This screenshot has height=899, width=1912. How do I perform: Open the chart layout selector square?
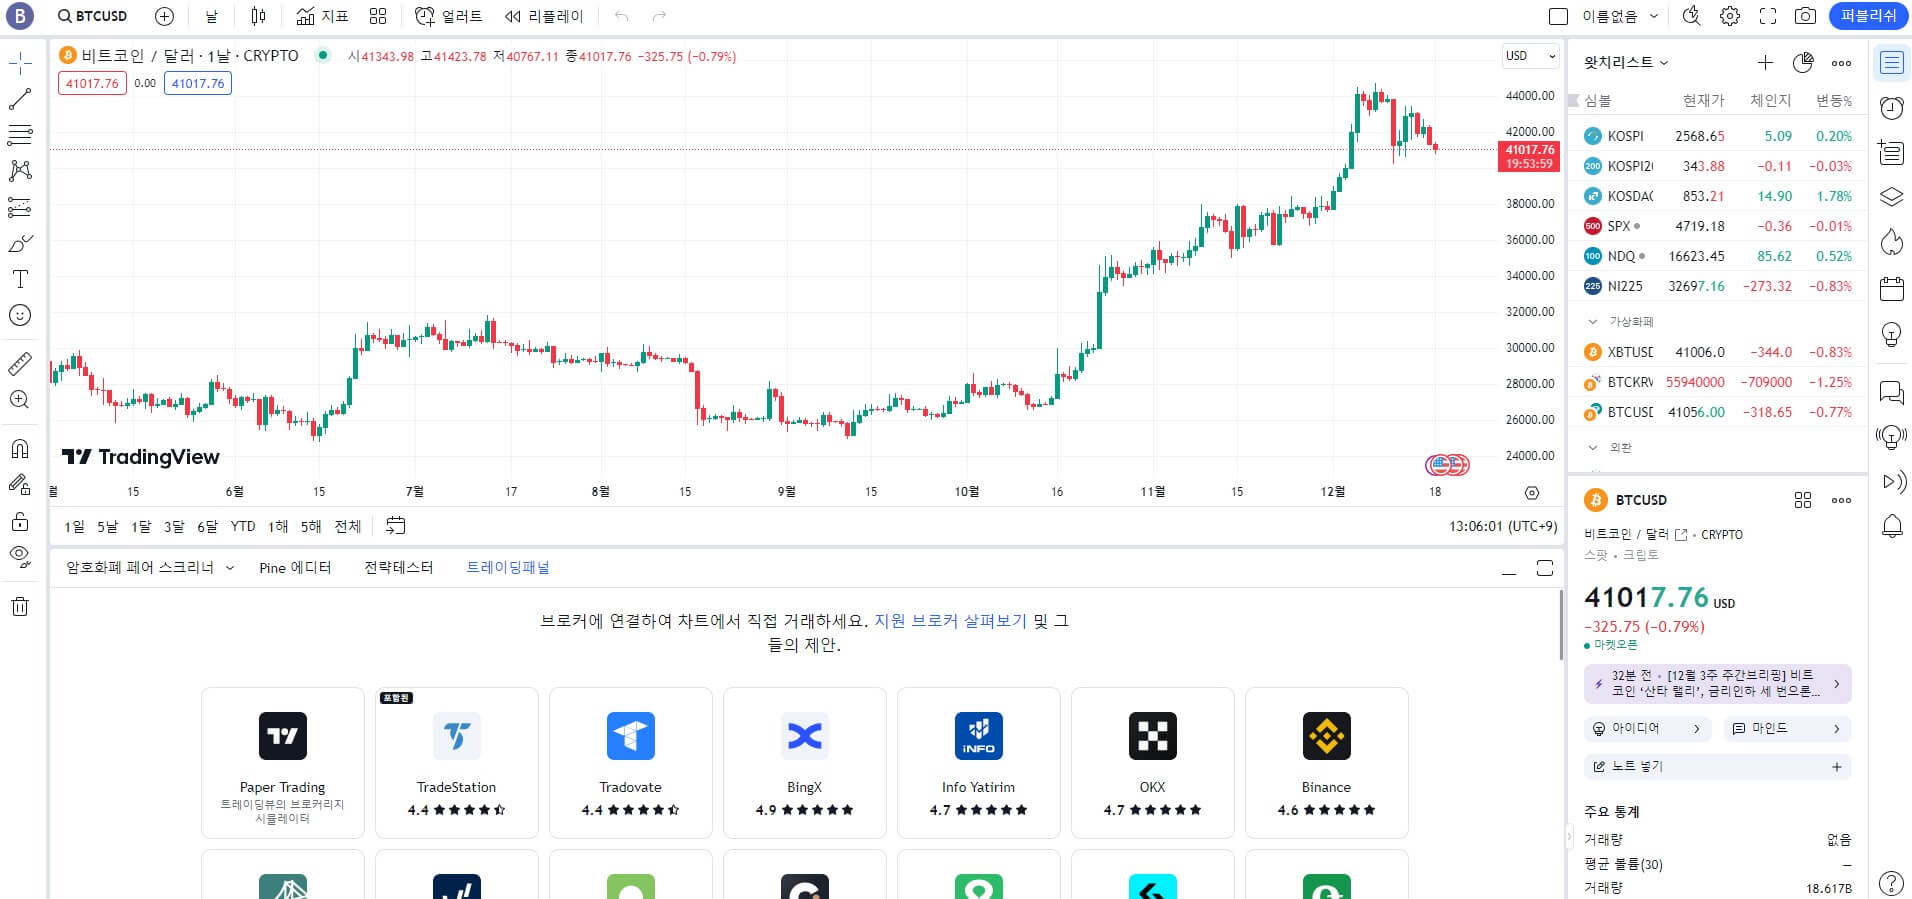(1558, 16)
